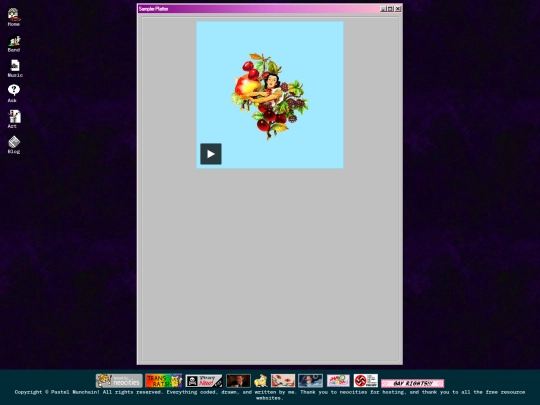Open the Band desktop icon
Viewport: 540px width, 405px height.
pyautogui.click(x=14, y=44)
